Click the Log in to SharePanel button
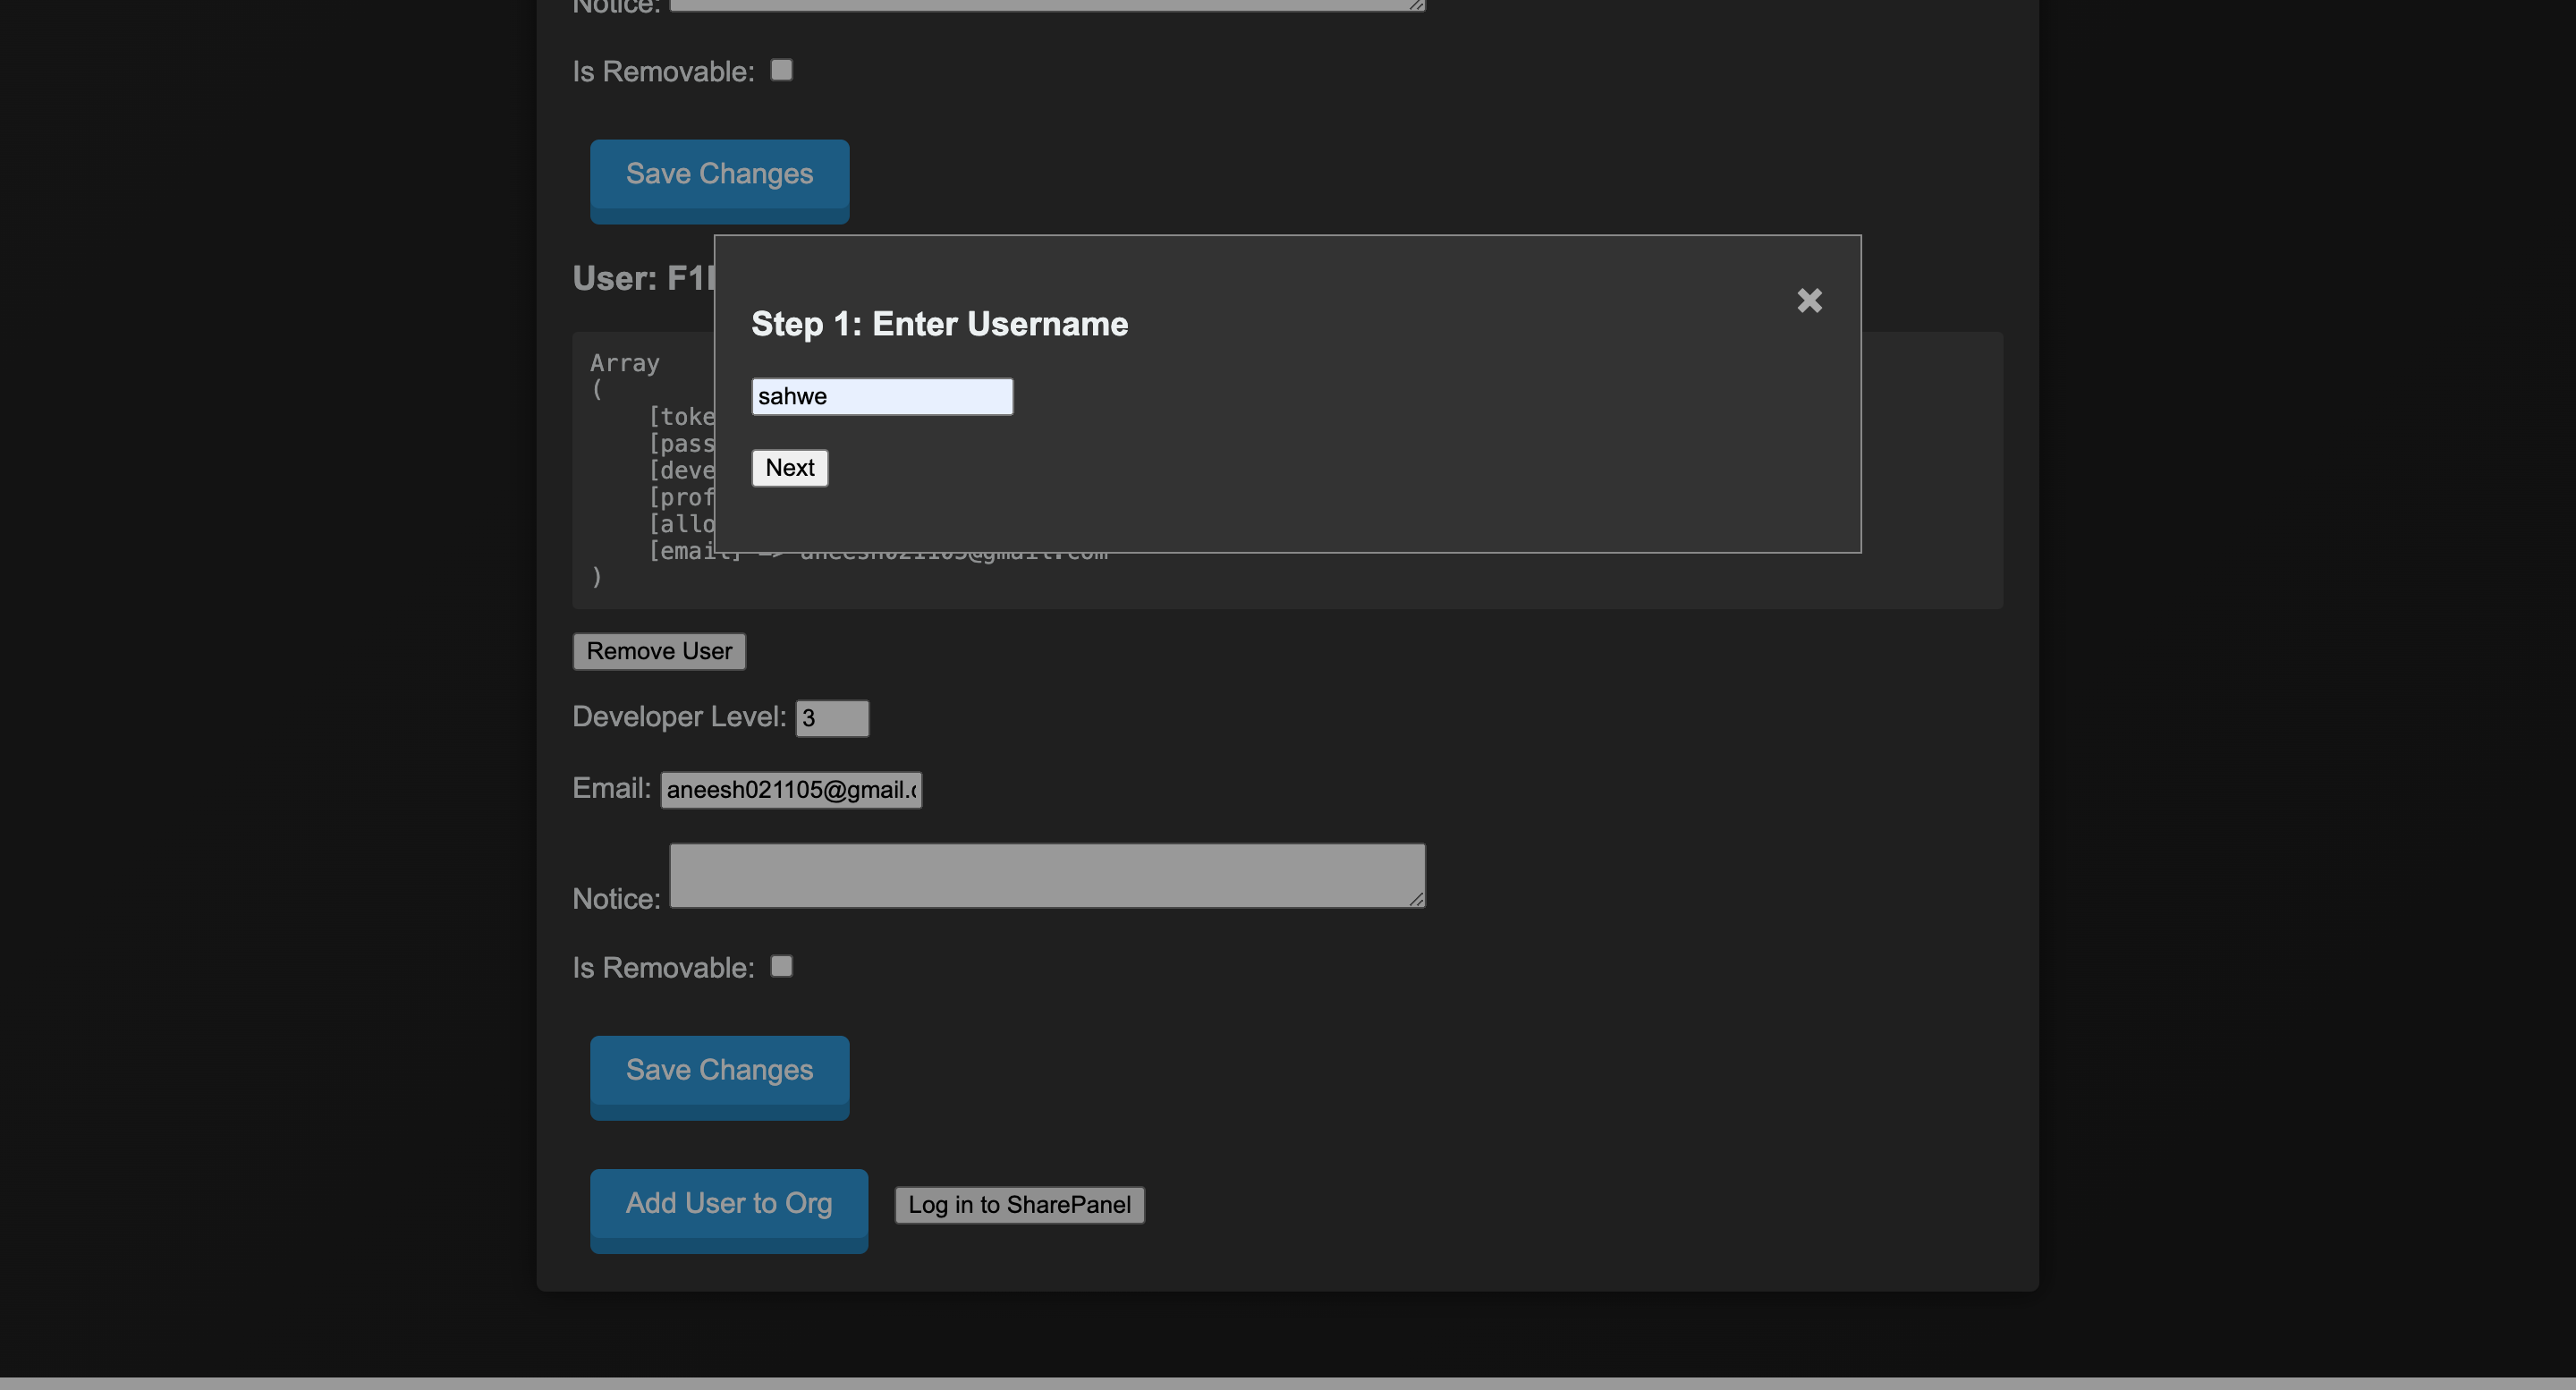 coord(1018,1205)
